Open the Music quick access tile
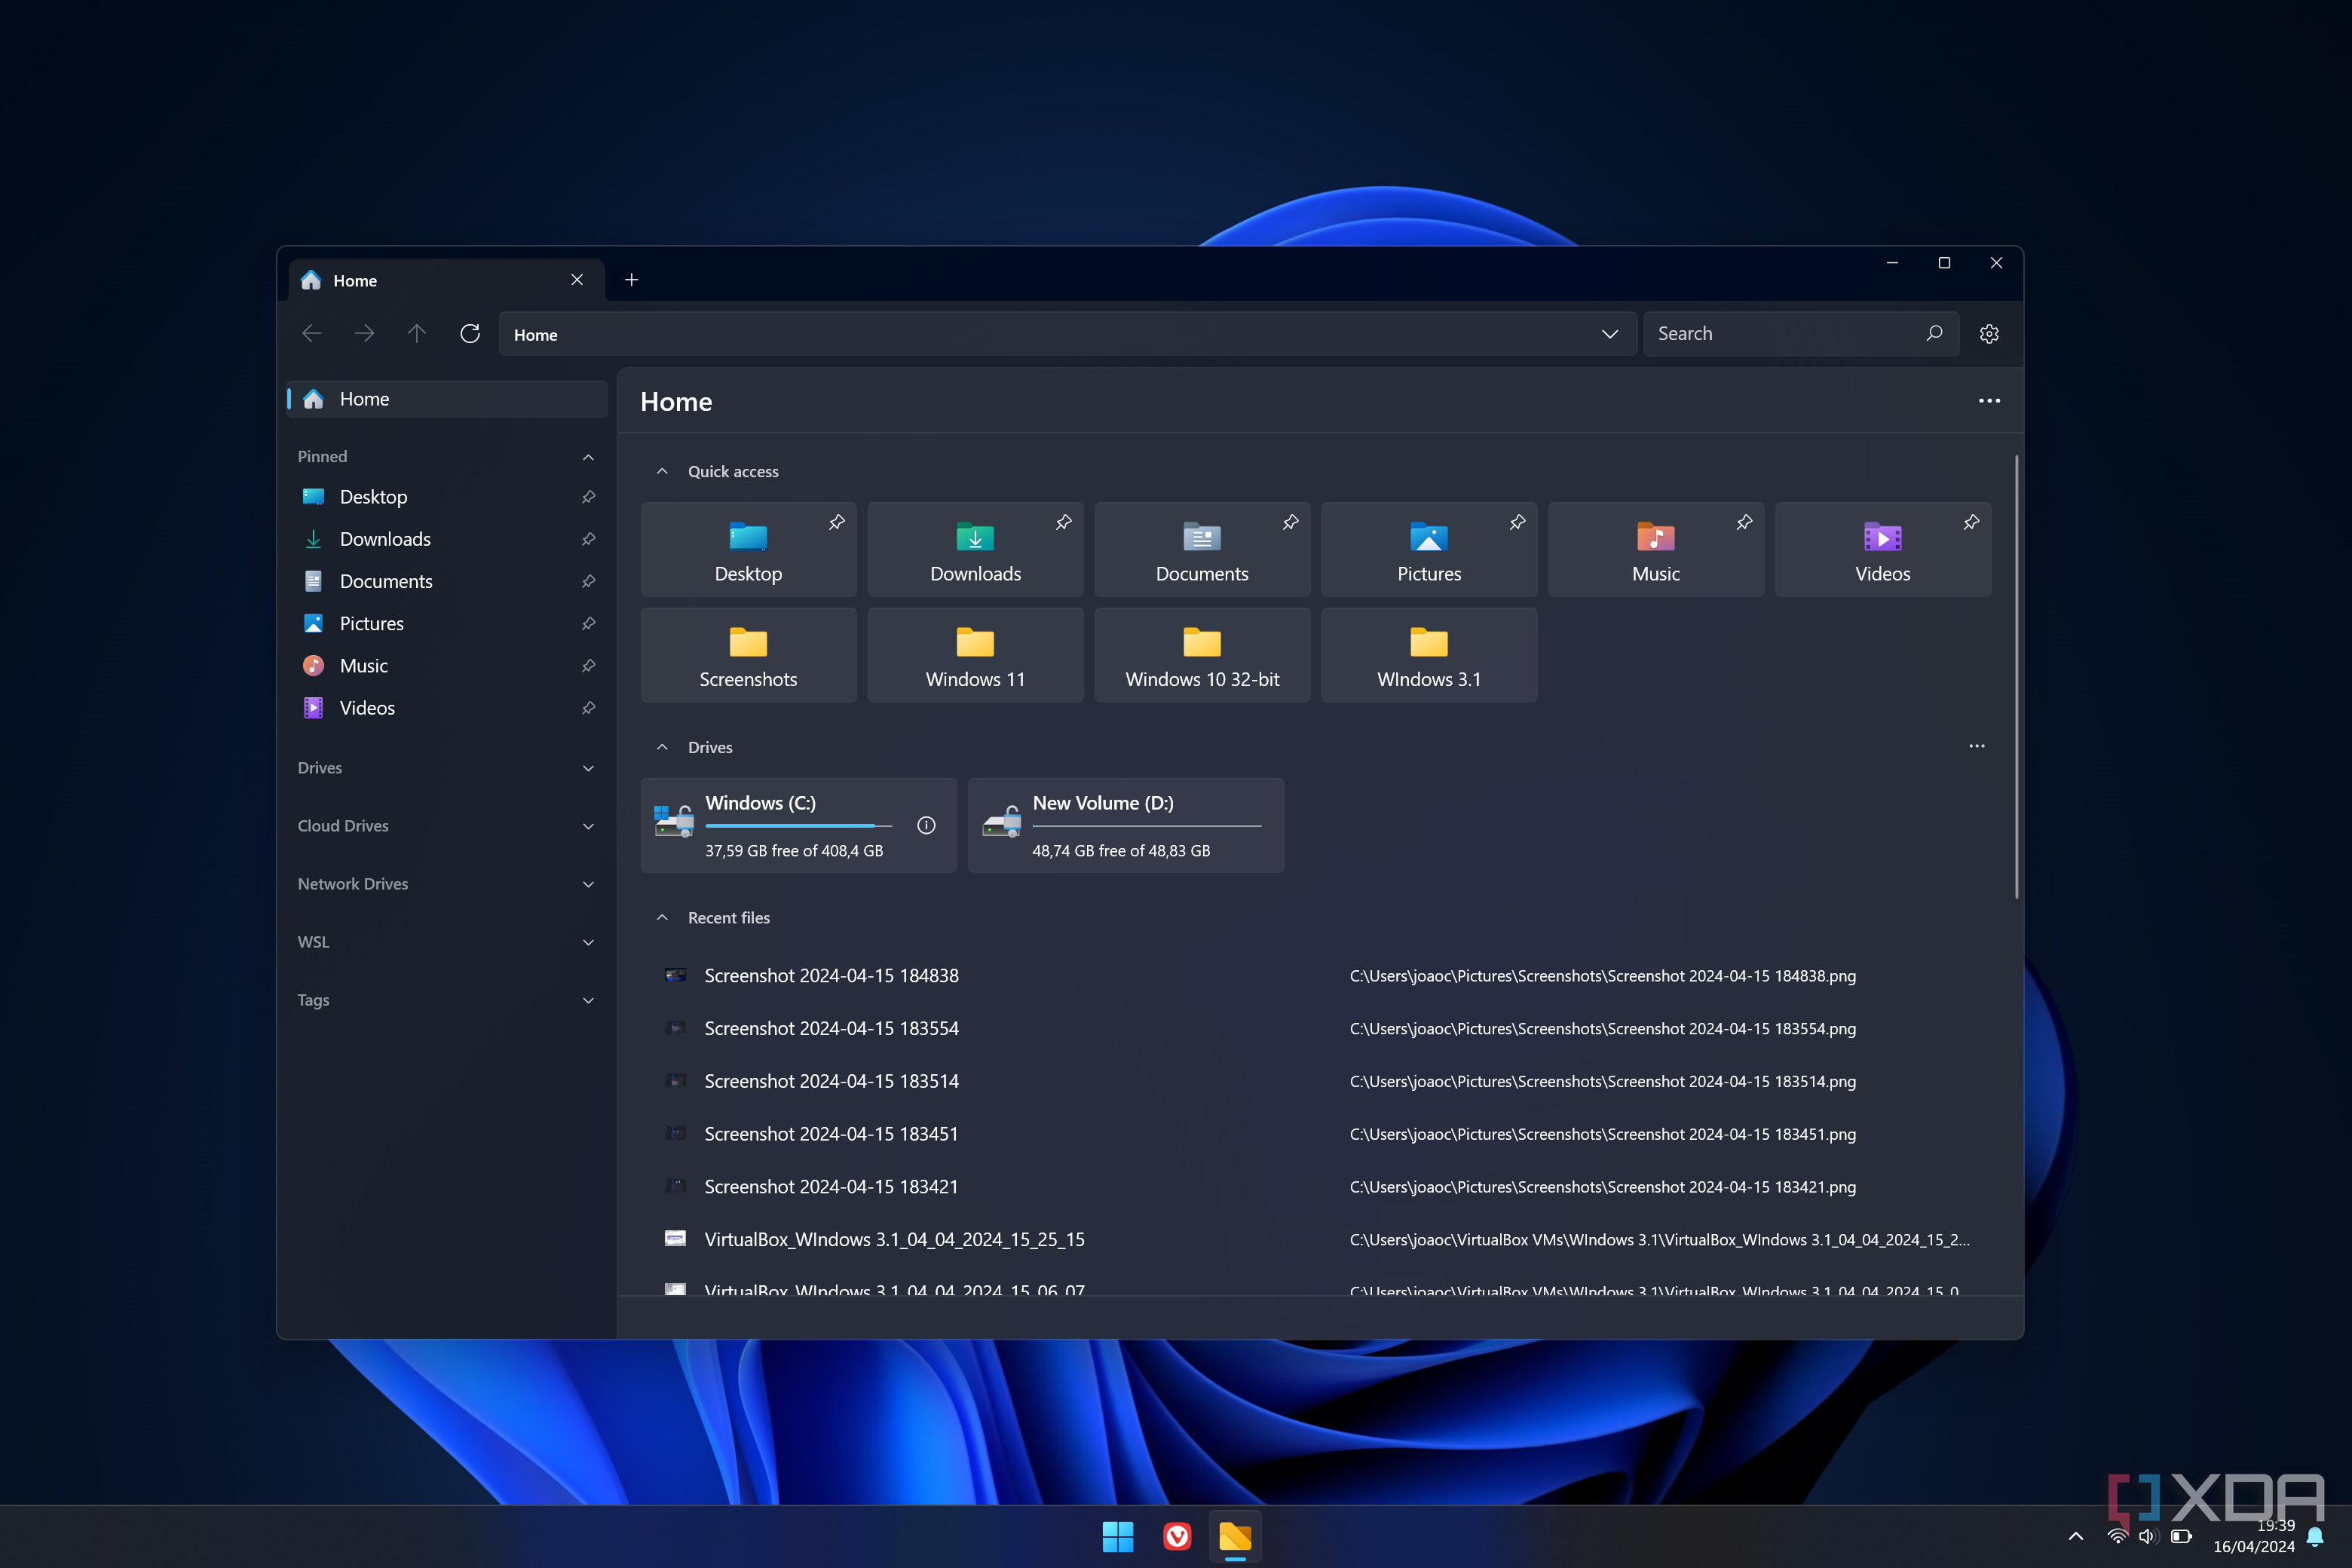The height and width of the screenshot is (1568, 2352). 1656,549
